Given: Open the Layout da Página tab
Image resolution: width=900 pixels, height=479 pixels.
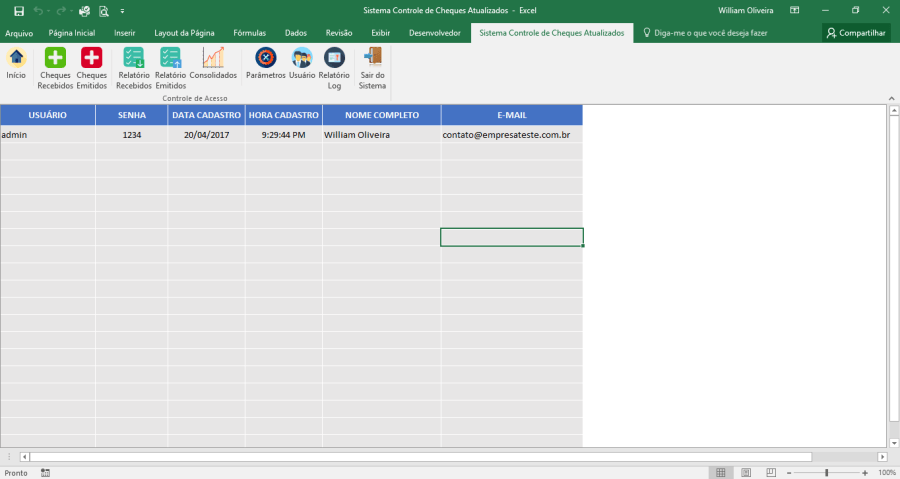Looking at the screenshot, I should [184, 33].
